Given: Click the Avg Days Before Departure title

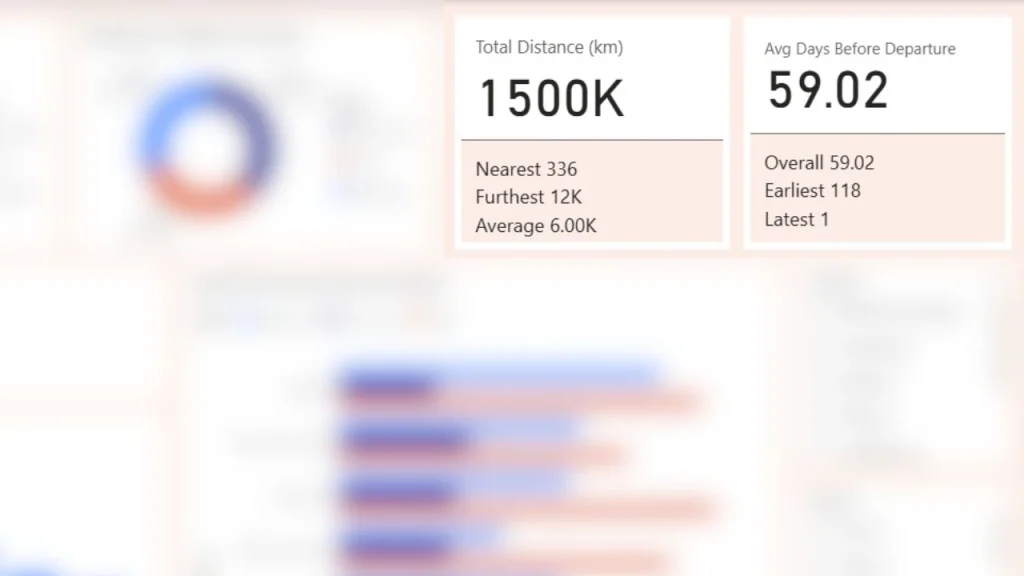Looking at the screenshot, I should 859,49.
